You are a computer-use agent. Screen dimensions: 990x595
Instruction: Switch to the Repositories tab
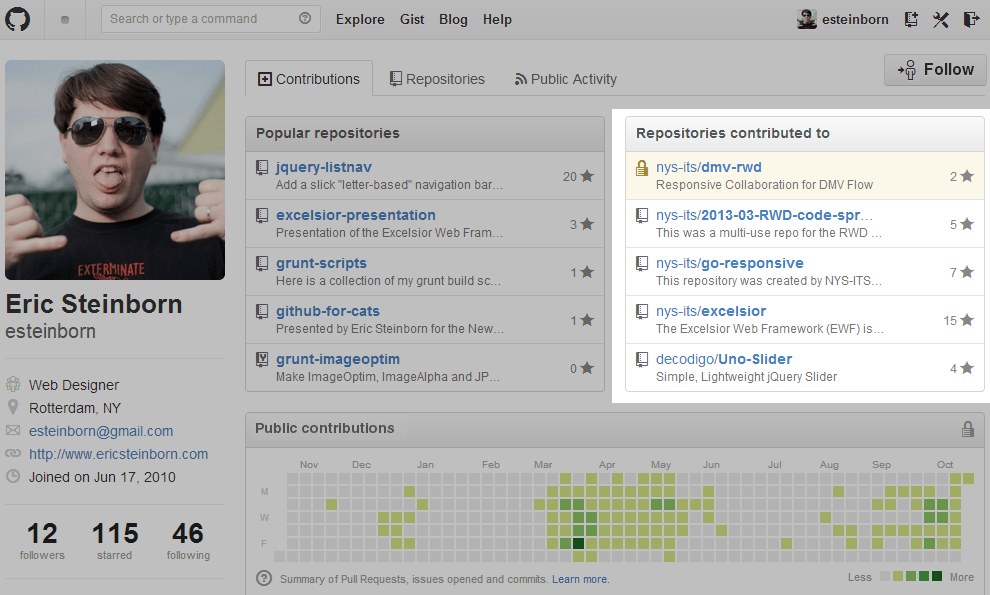pos(437,79)
